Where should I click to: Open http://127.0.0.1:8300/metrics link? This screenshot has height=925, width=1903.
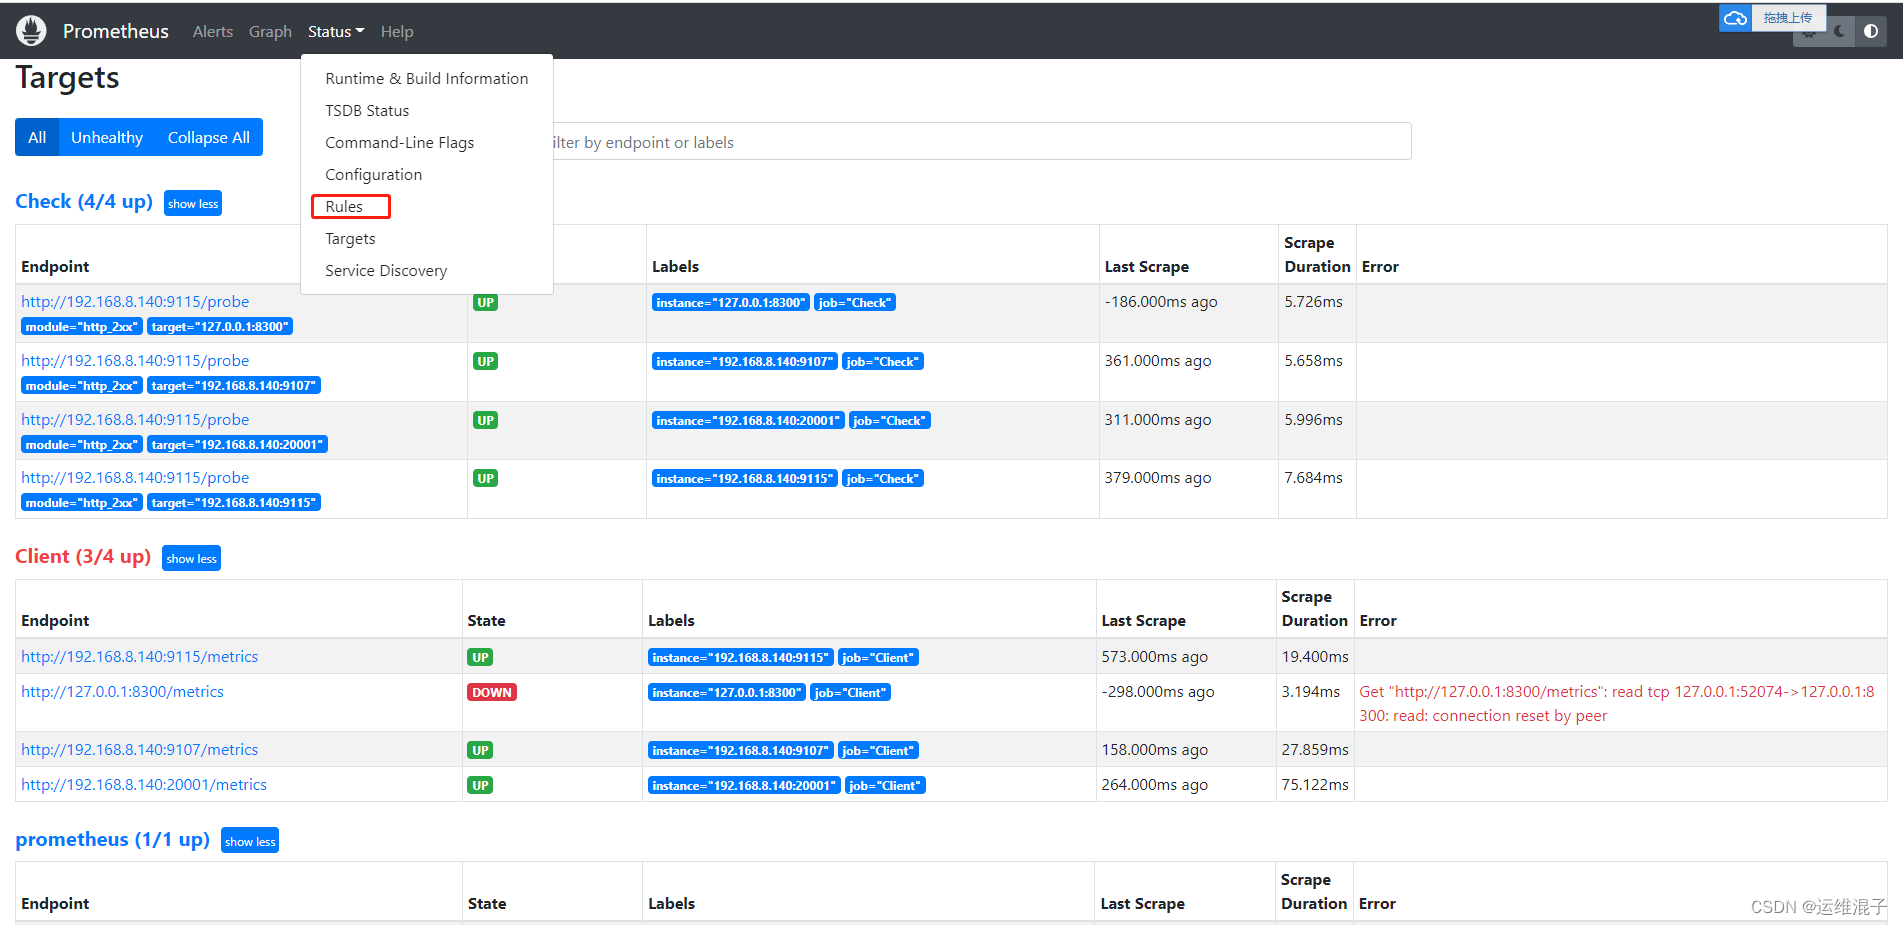[122, 692]
